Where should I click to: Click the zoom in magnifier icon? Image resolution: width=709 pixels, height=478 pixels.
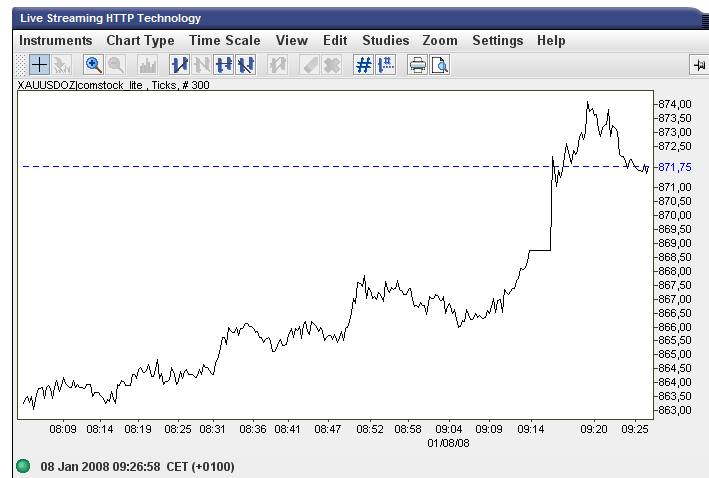[94, 65]
